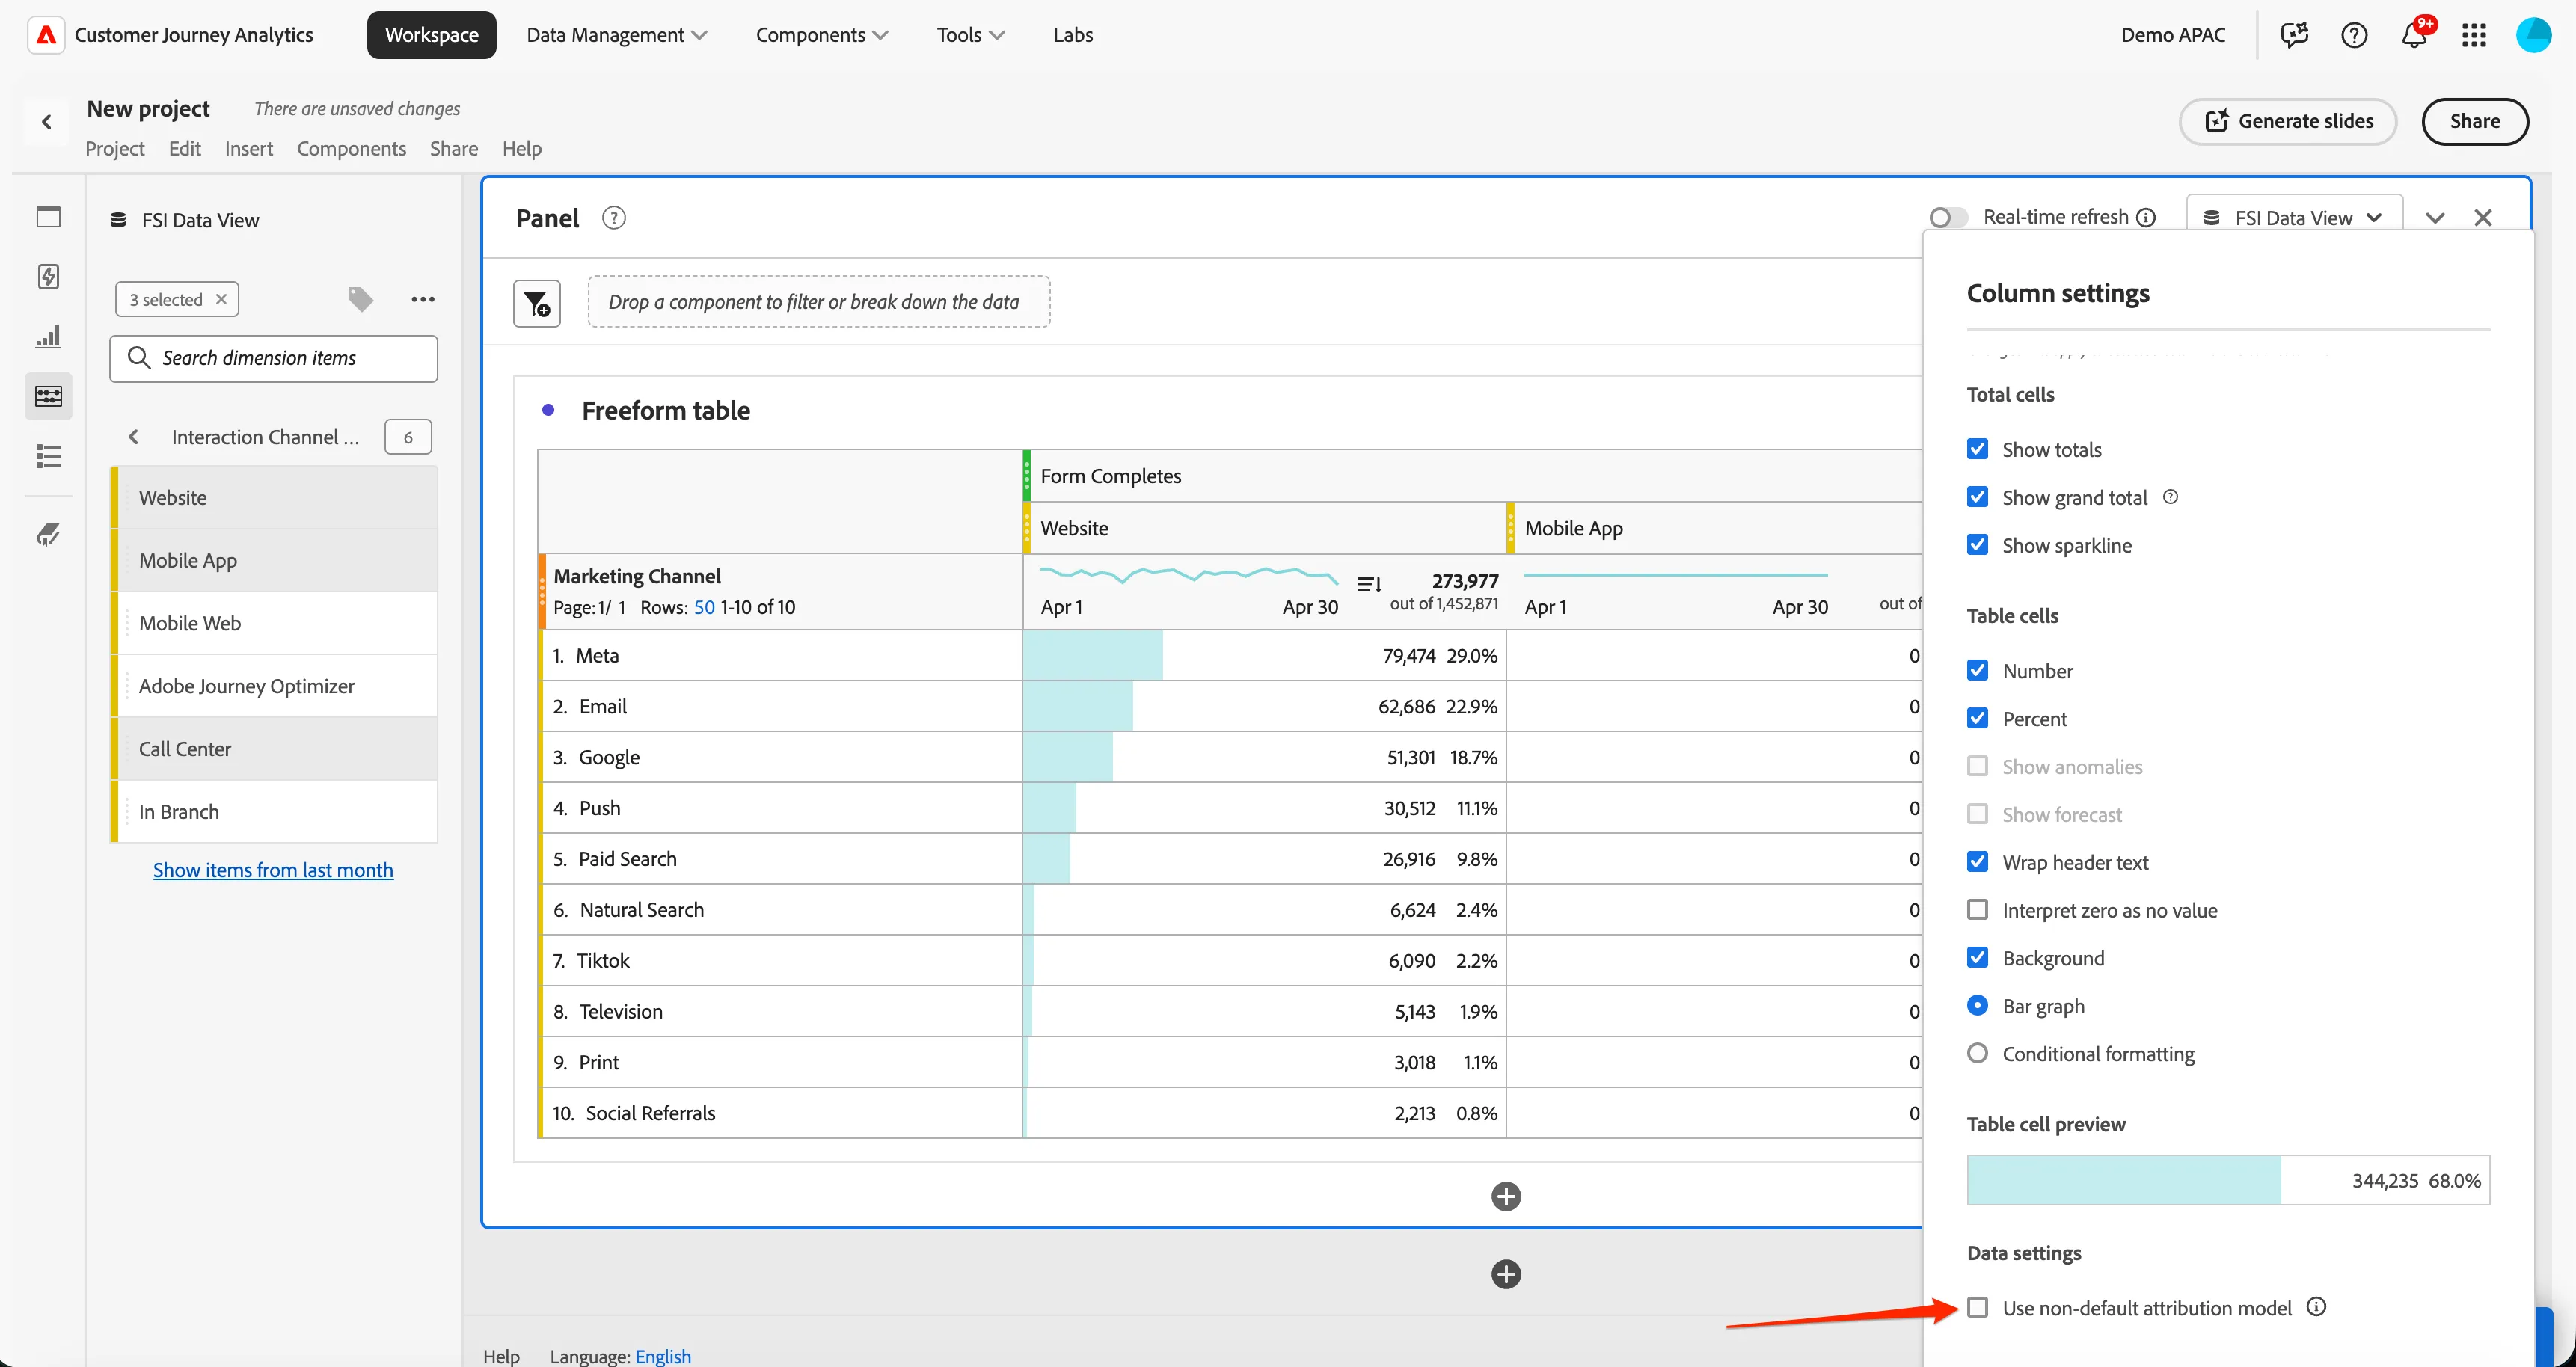The height and width of the screenshot is (1367, 2576).
Task: Uncheck the Percent checkbox
Action: pos(1977,718)
